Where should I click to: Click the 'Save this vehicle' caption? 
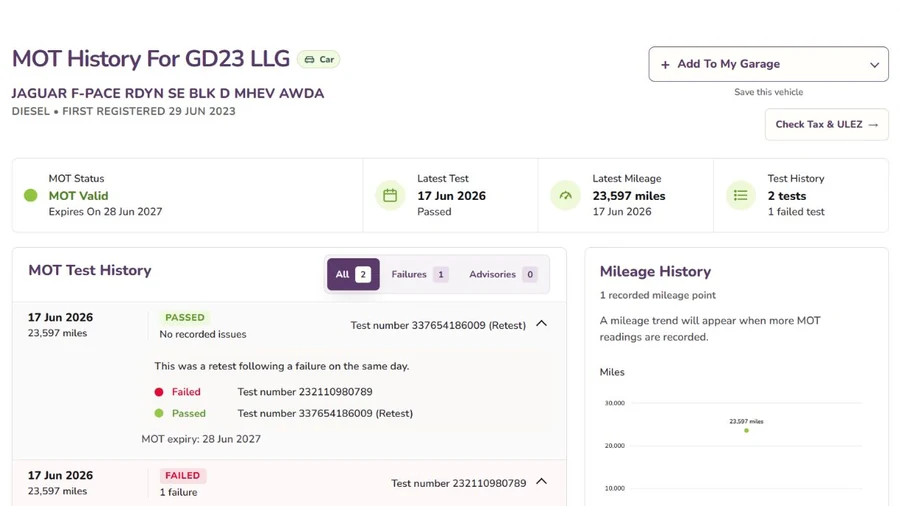click(x=769, y=92)
